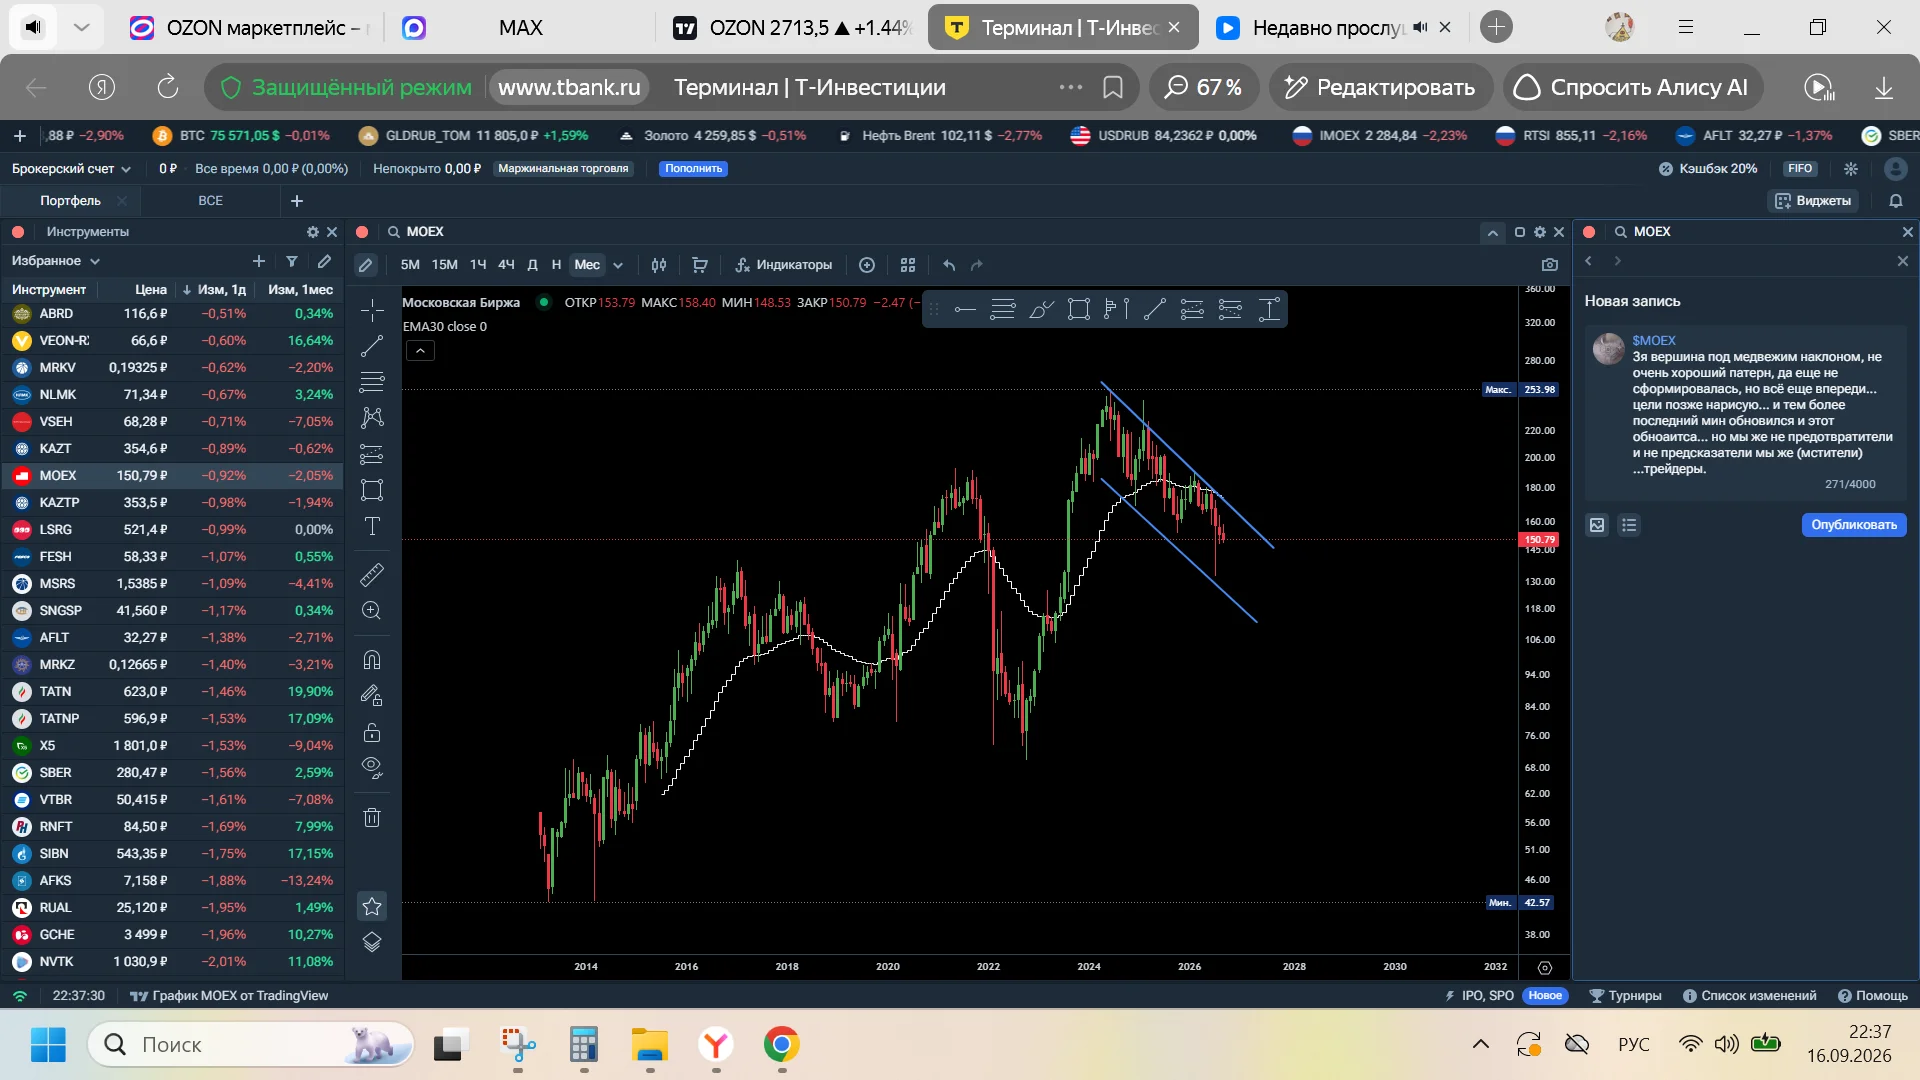1920x1080 pixels.
Task: Expand the Брокерский счет account dropdown
Action: tap(72, 169)
